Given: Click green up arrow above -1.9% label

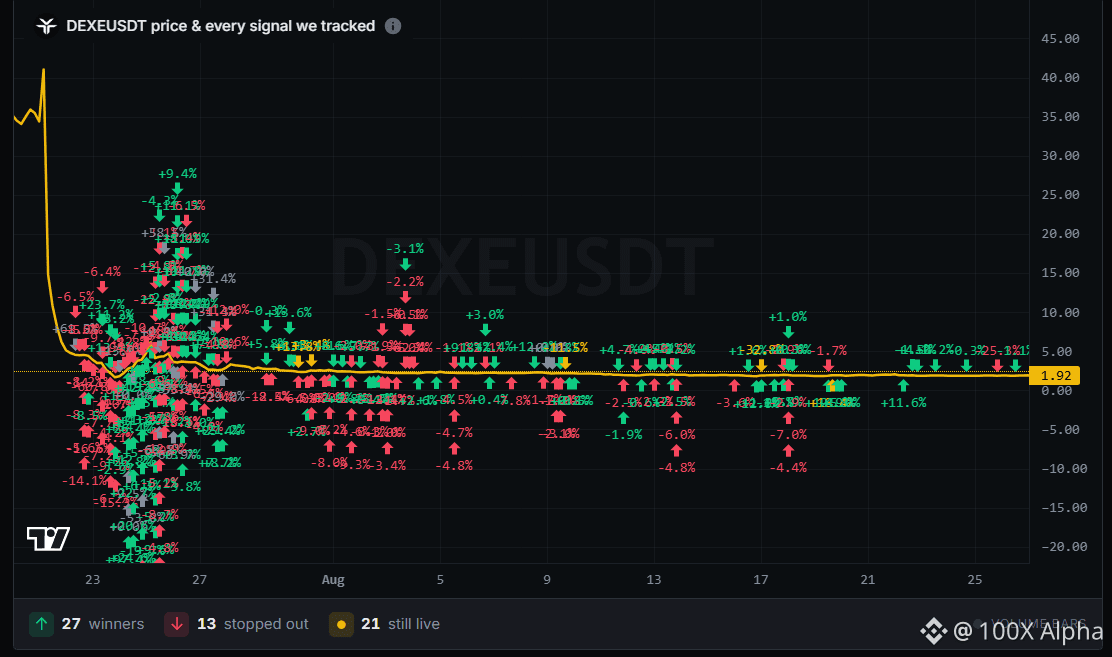Looking at the screenshot, I should (623, 418).
